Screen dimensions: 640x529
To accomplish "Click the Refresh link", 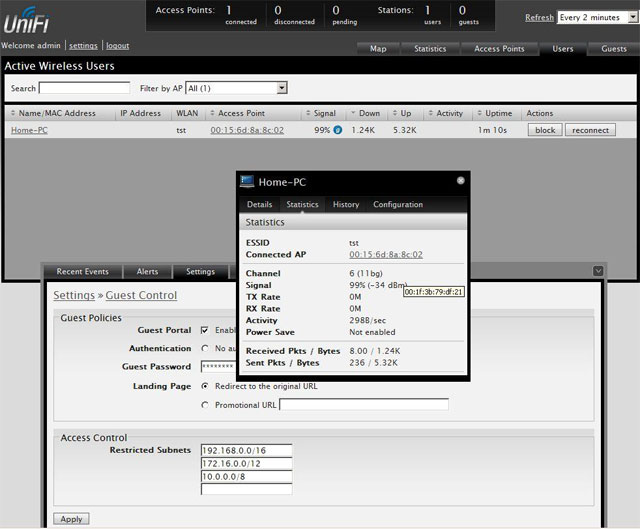I will point(539,17).
